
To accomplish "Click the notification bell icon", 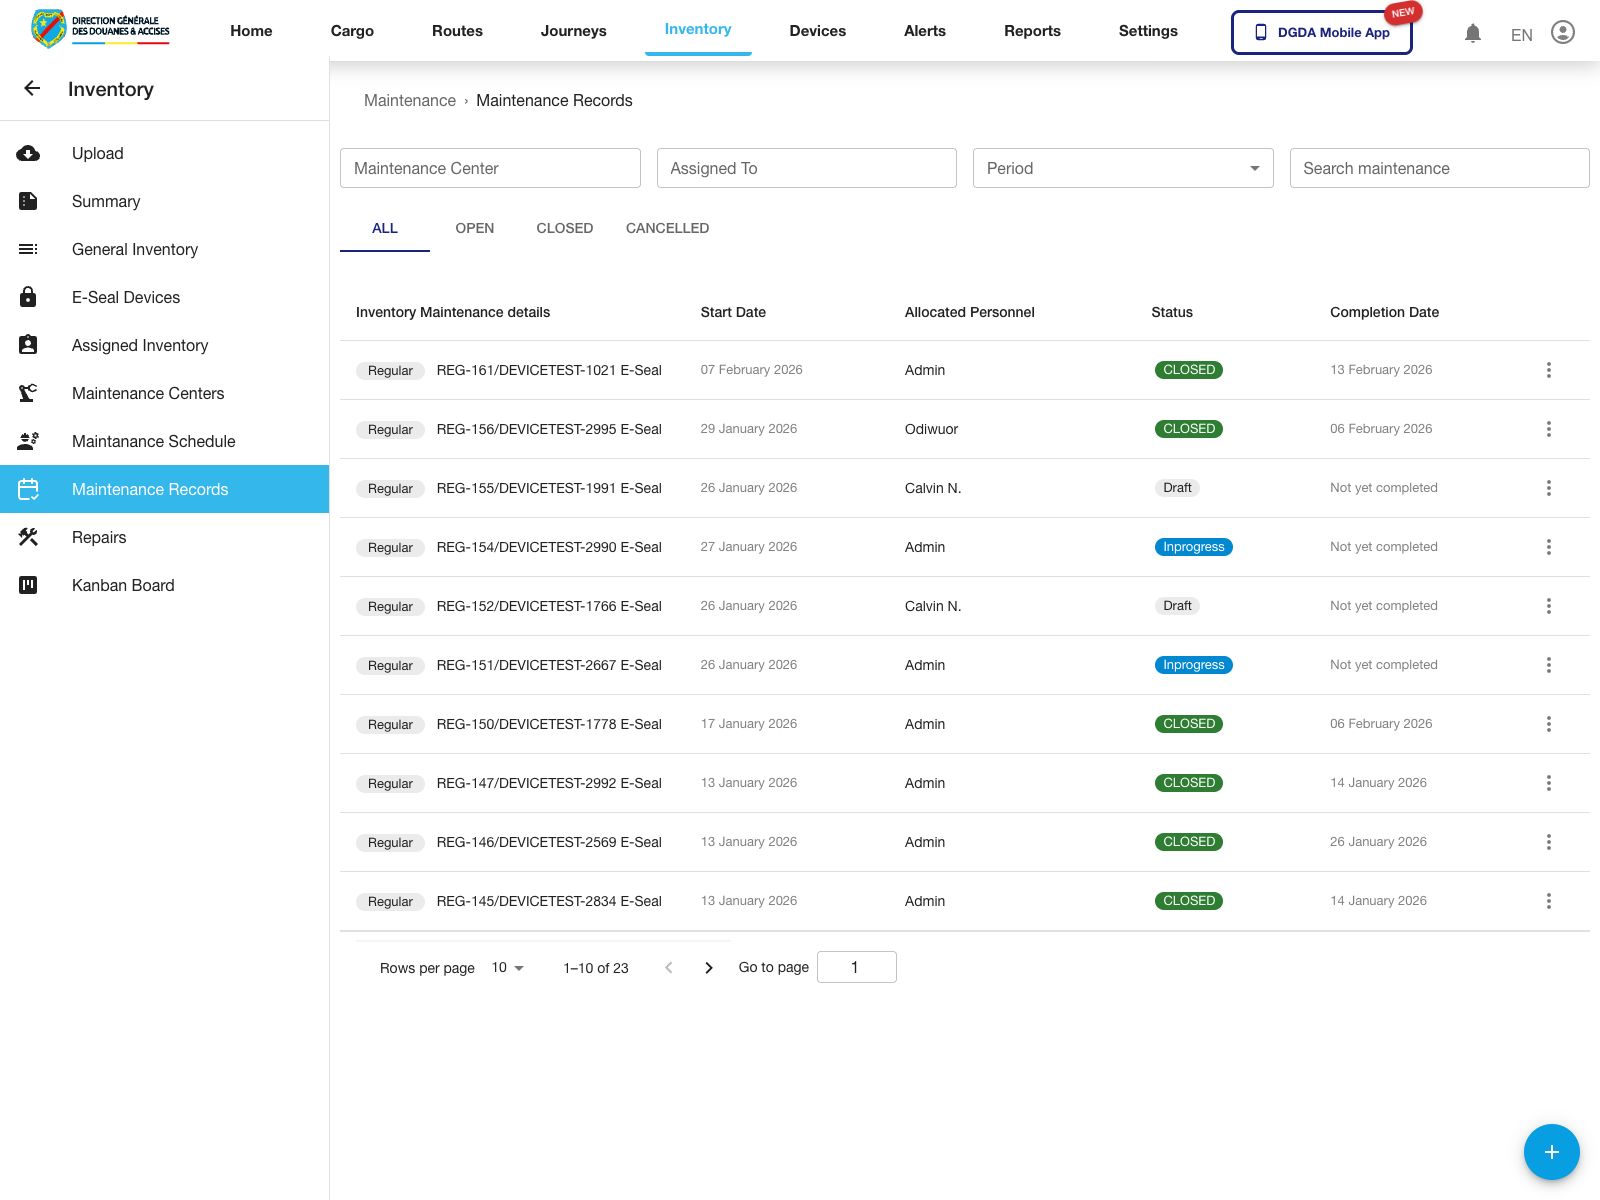I will point(1472,33).
